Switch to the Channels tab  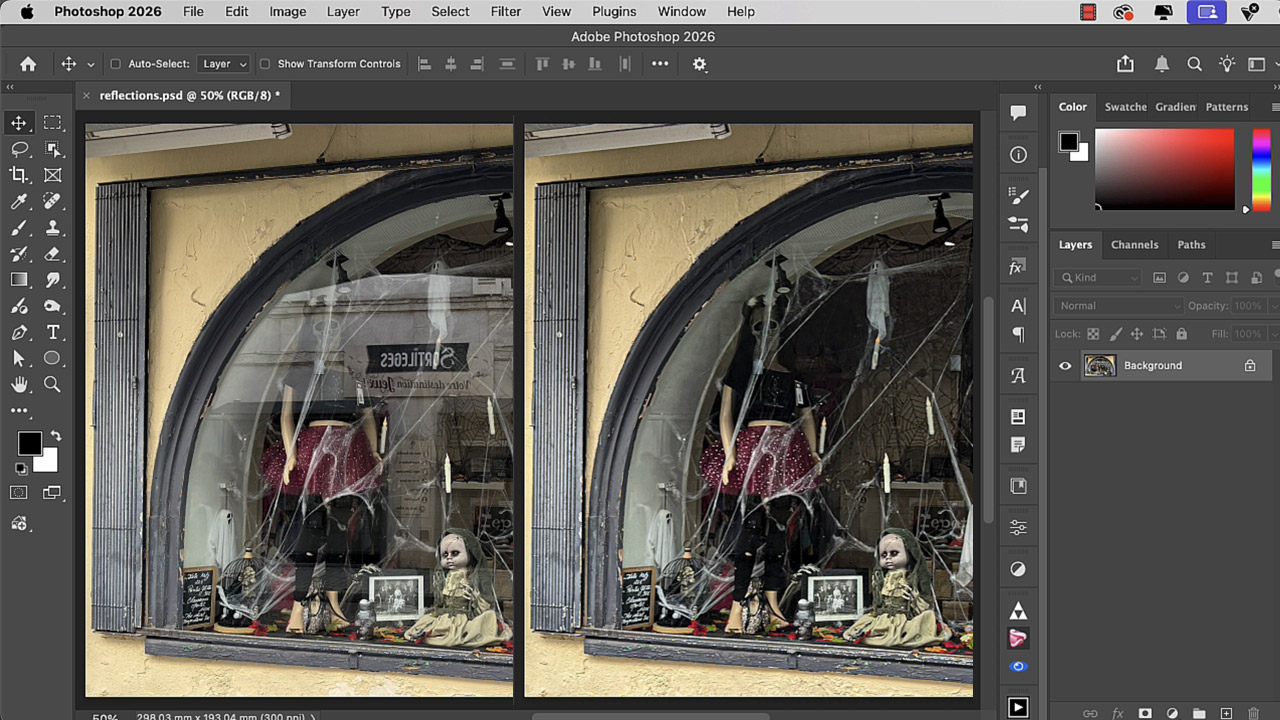point(1134,245)
